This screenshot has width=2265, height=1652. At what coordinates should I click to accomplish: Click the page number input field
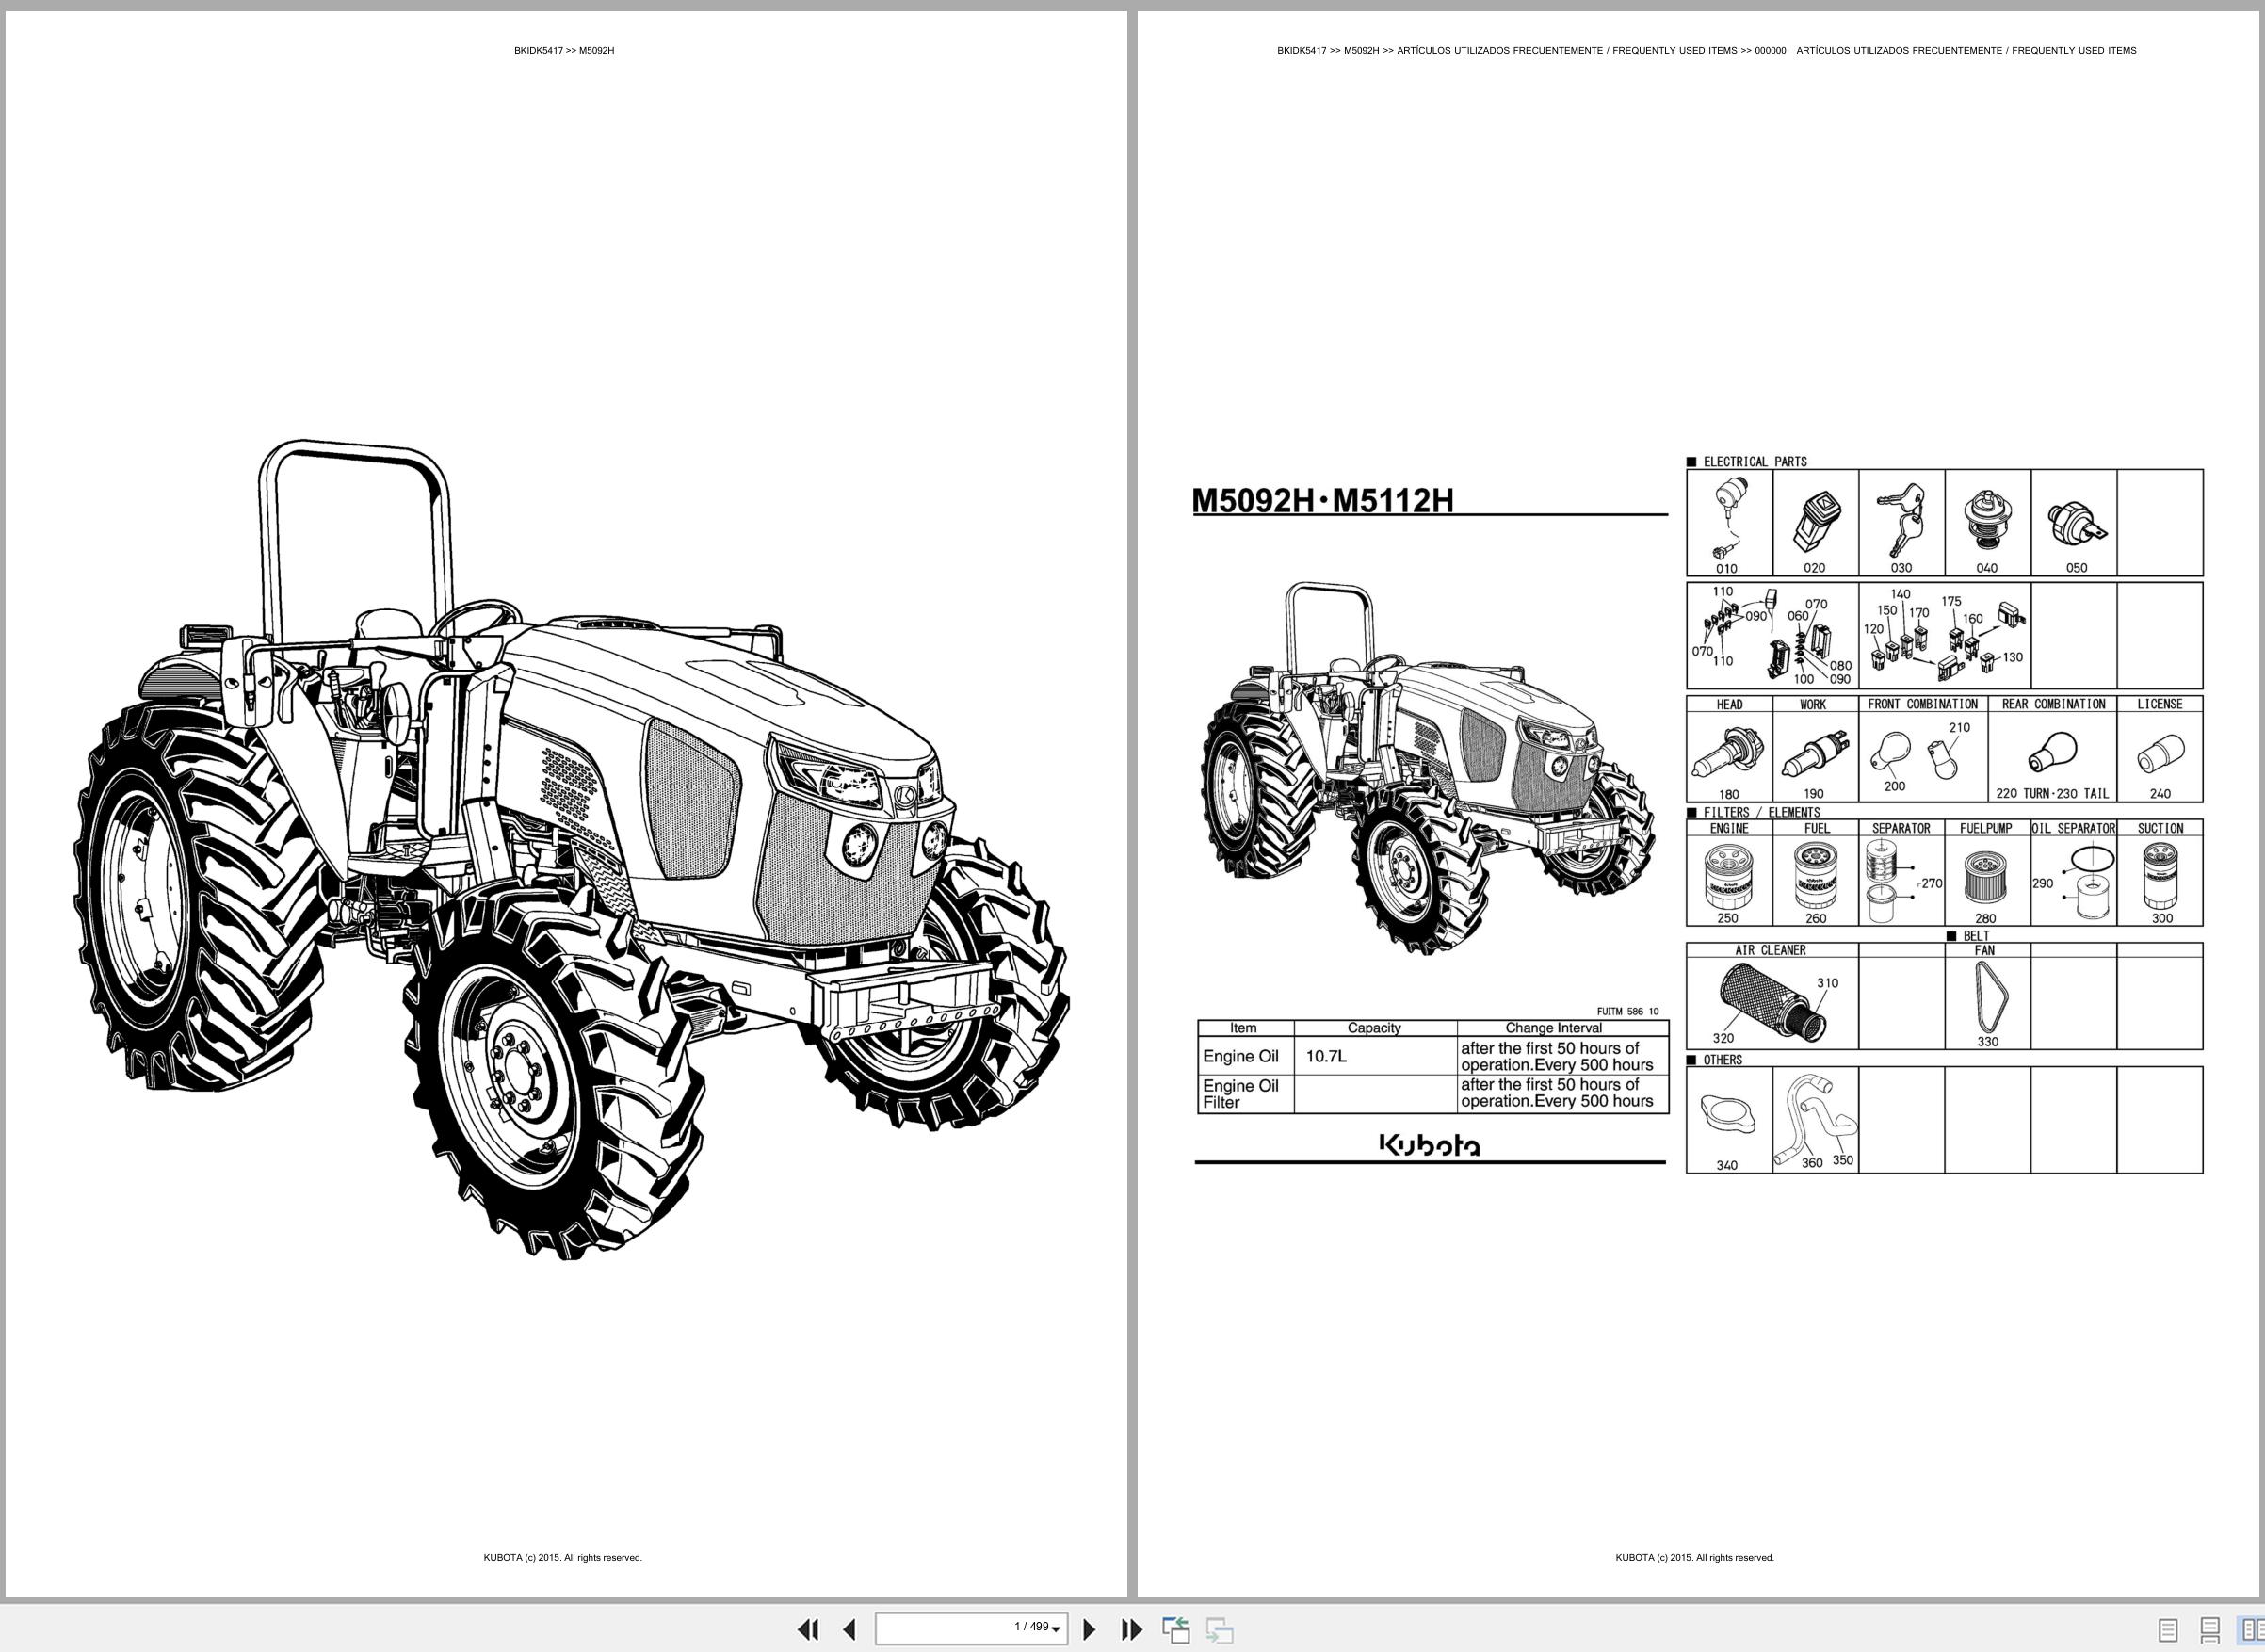971,1628
